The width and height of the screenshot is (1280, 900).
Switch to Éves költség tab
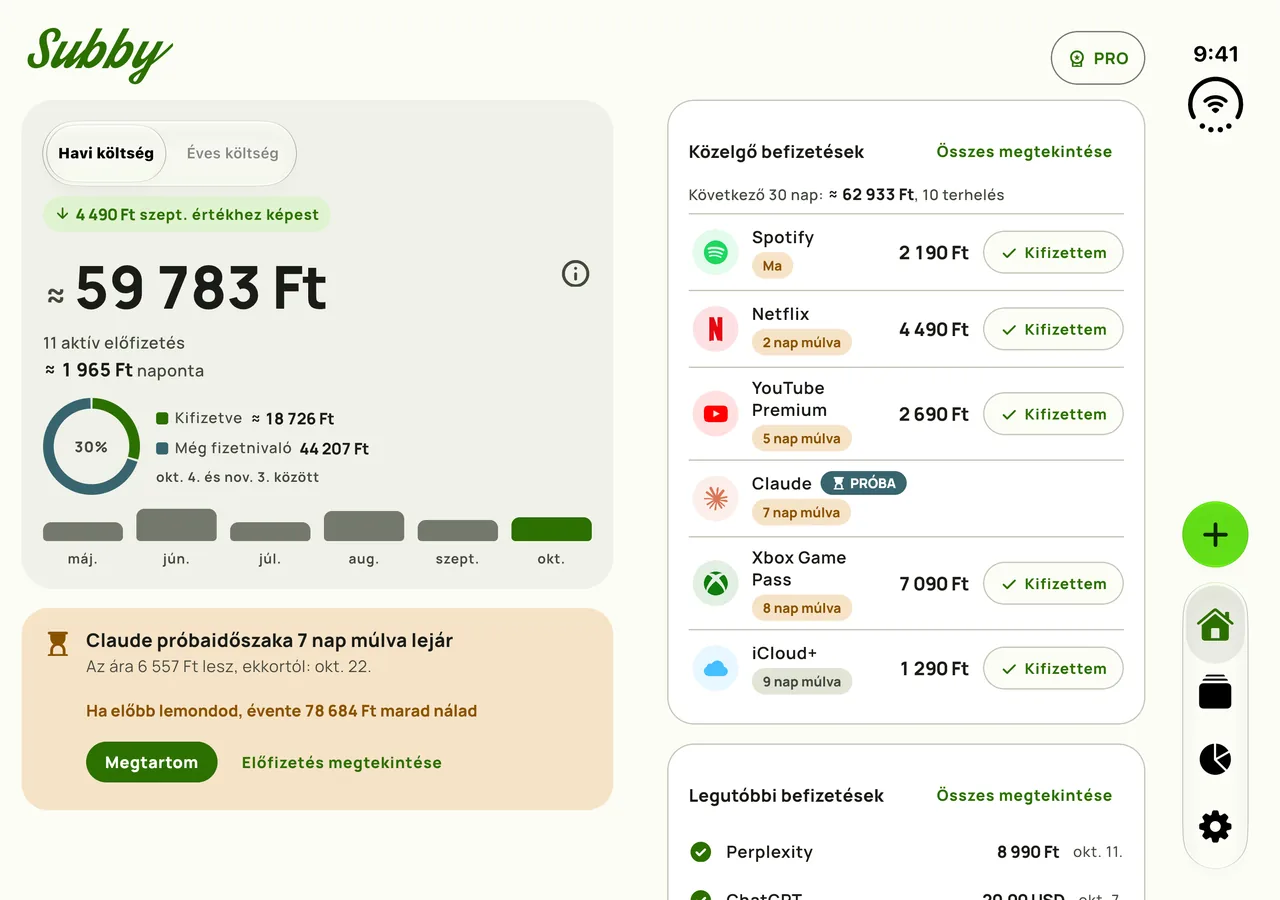coord(232,154)
